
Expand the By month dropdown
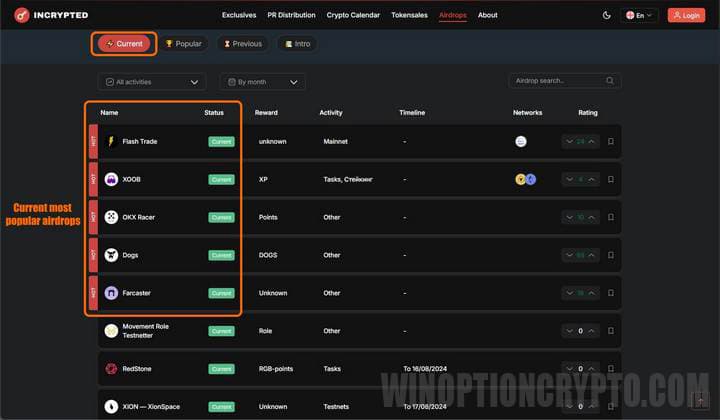tap(263, 82)
